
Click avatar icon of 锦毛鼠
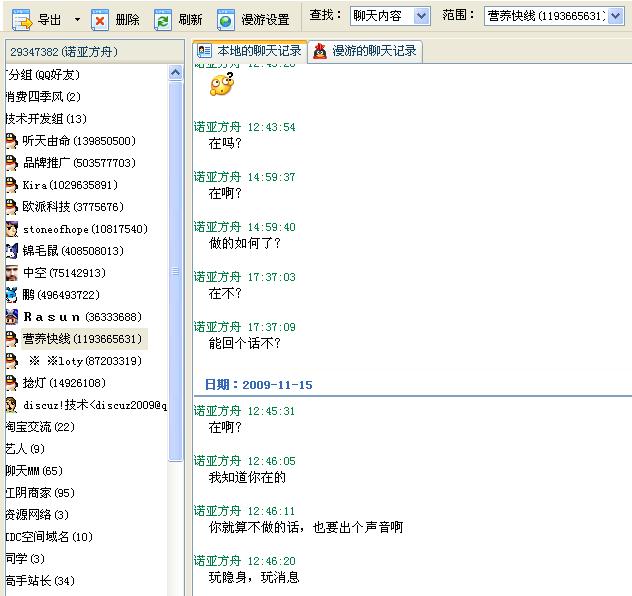point(12,251)
